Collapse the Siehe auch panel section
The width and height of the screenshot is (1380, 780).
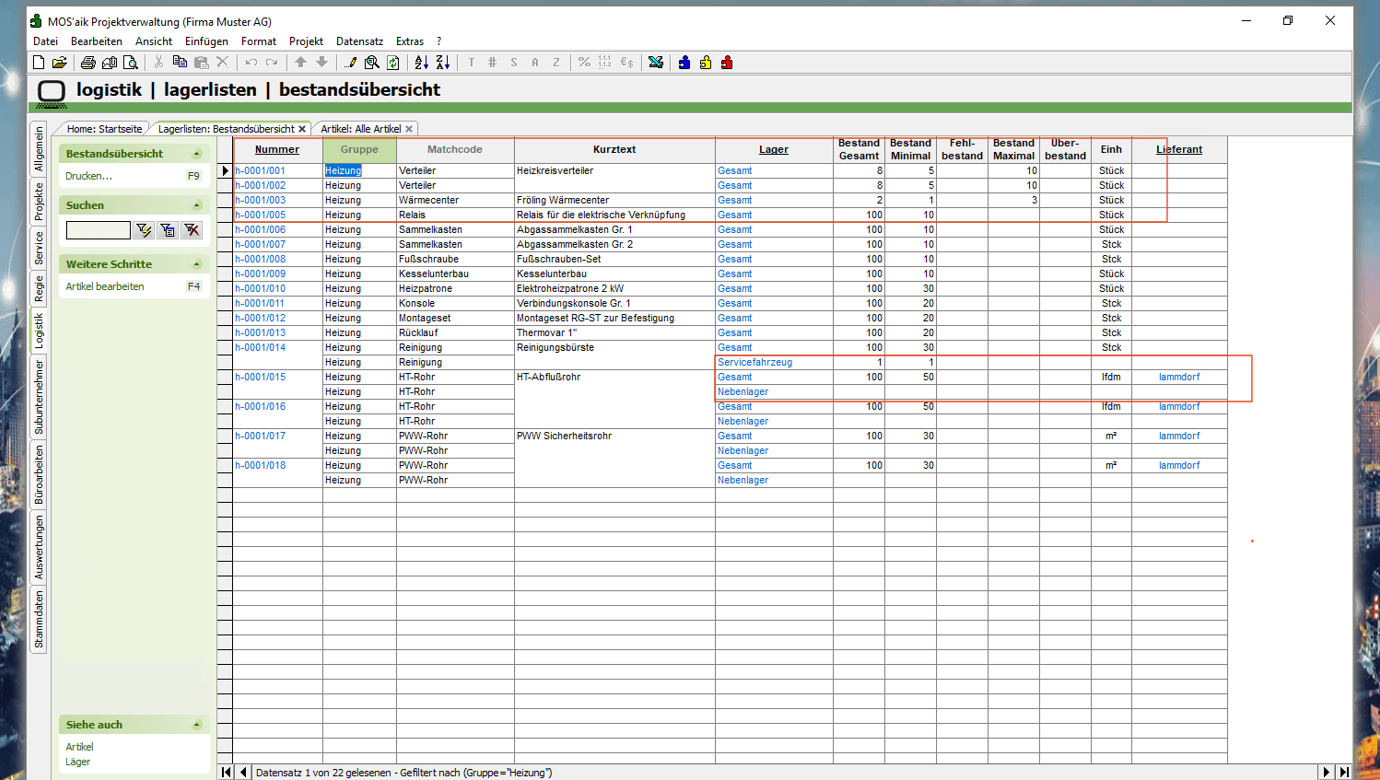(x=197, y=725)
